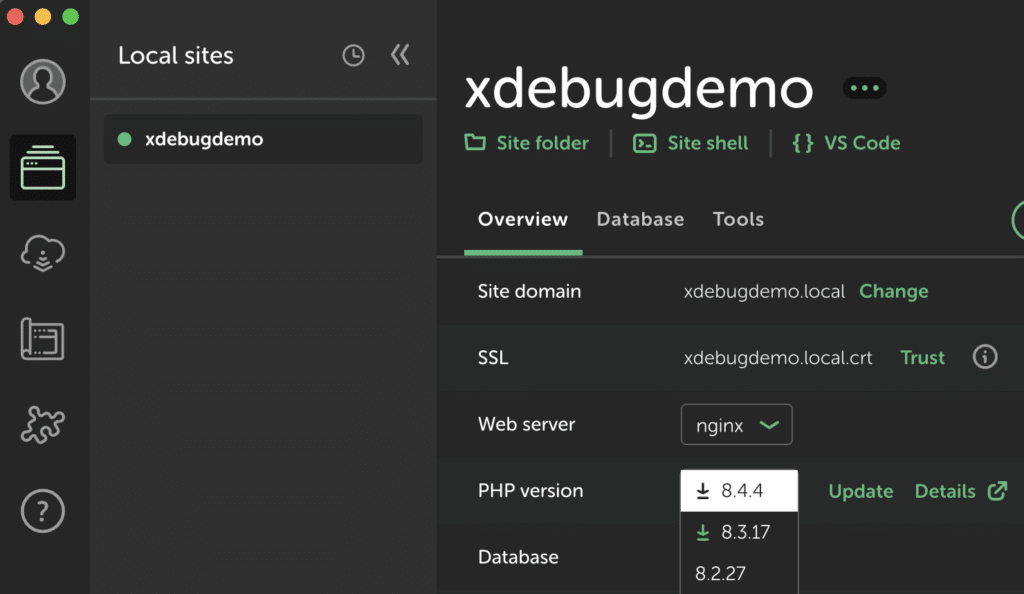Click the terminal icon beside Site shell

645,143
